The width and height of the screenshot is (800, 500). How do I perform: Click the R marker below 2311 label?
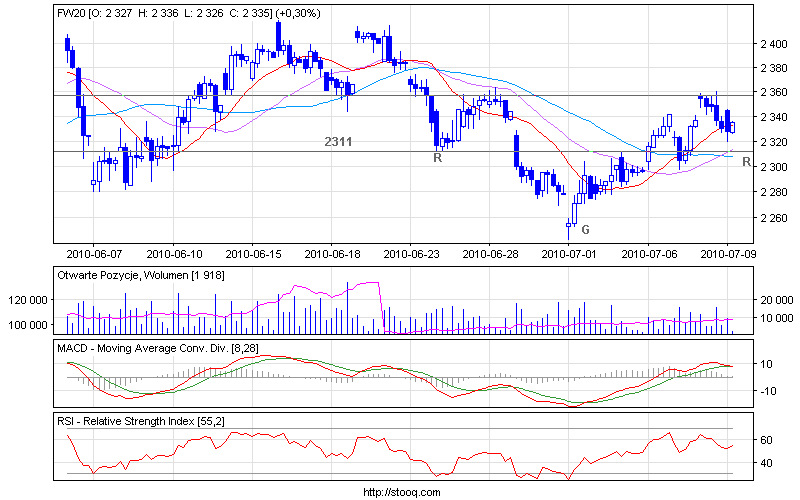(437, 158)
